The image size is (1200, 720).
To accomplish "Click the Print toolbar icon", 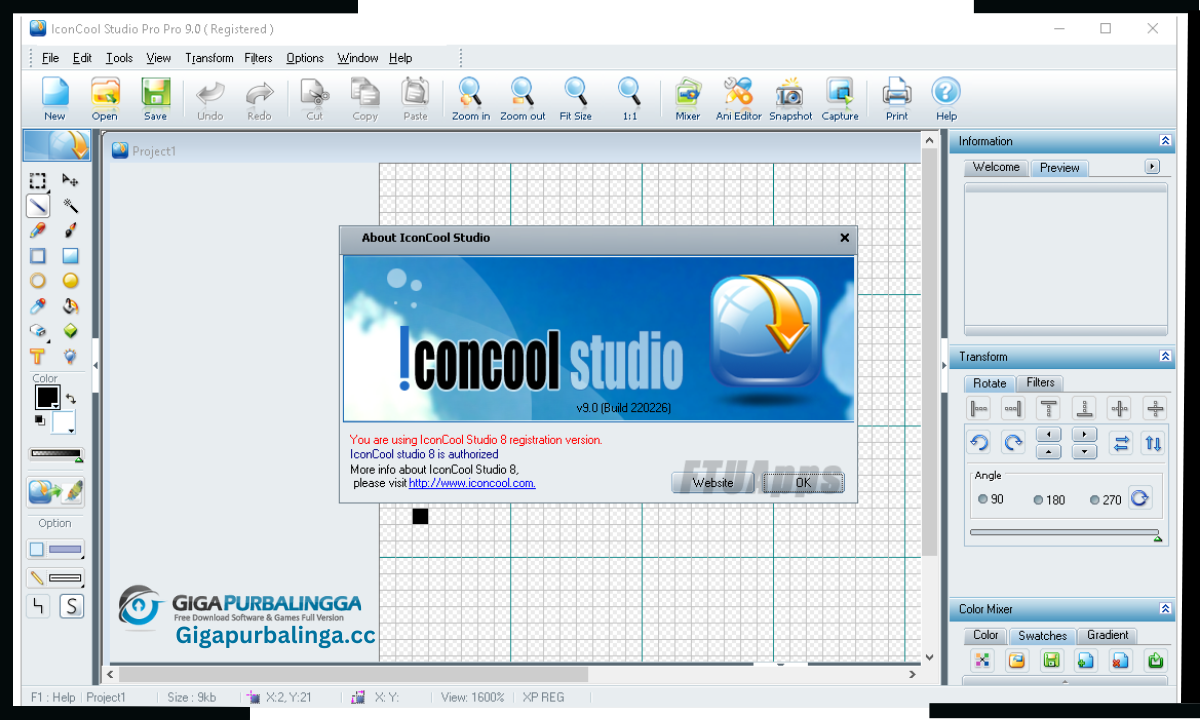I will click(897, 98).
